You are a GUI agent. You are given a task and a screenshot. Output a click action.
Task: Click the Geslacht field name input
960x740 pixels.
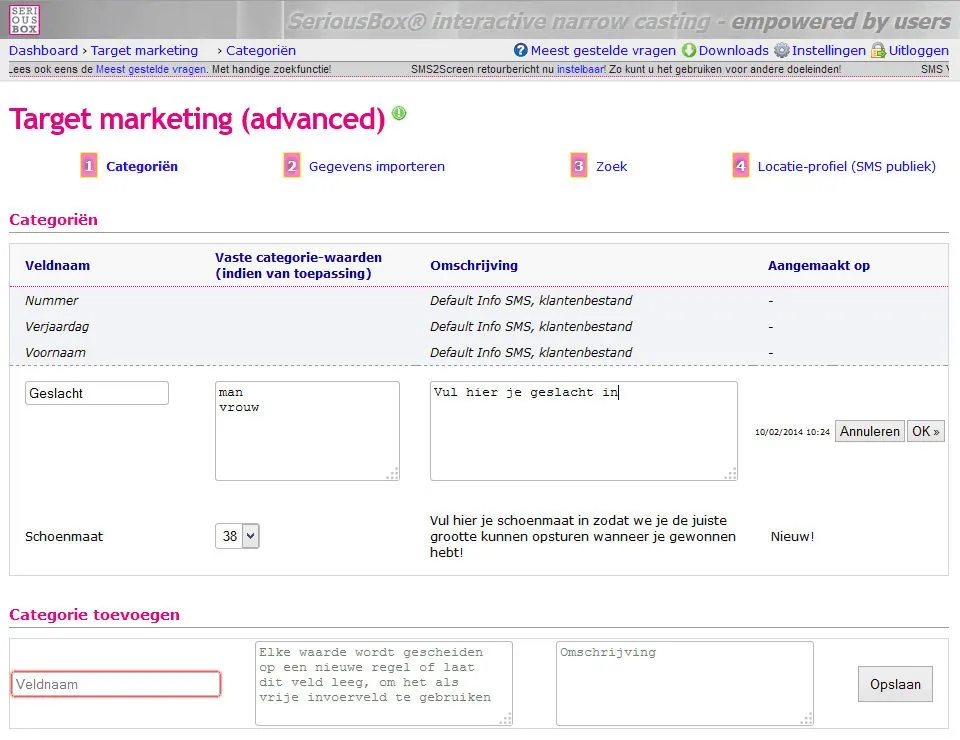point(97,393)
